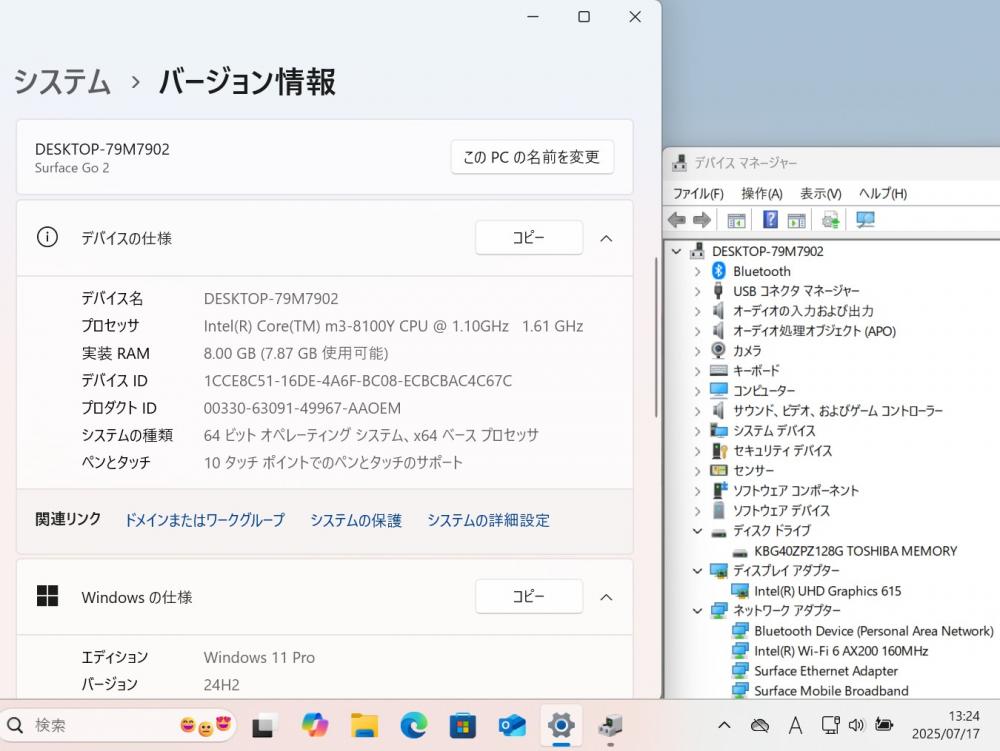Select the カメラ webcam icon in the tree
Viewport: 1000px width, 751px height.
coord(719,350)
